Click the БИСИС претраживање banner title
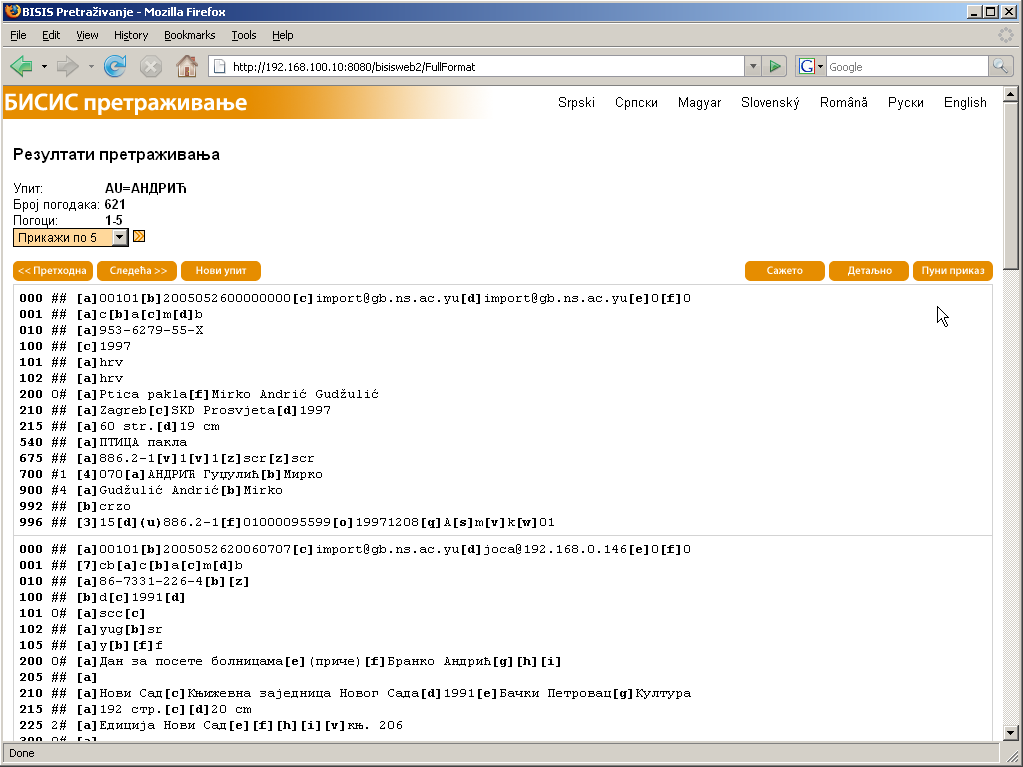The image size is (1023, 767). (x=126, y=102)
